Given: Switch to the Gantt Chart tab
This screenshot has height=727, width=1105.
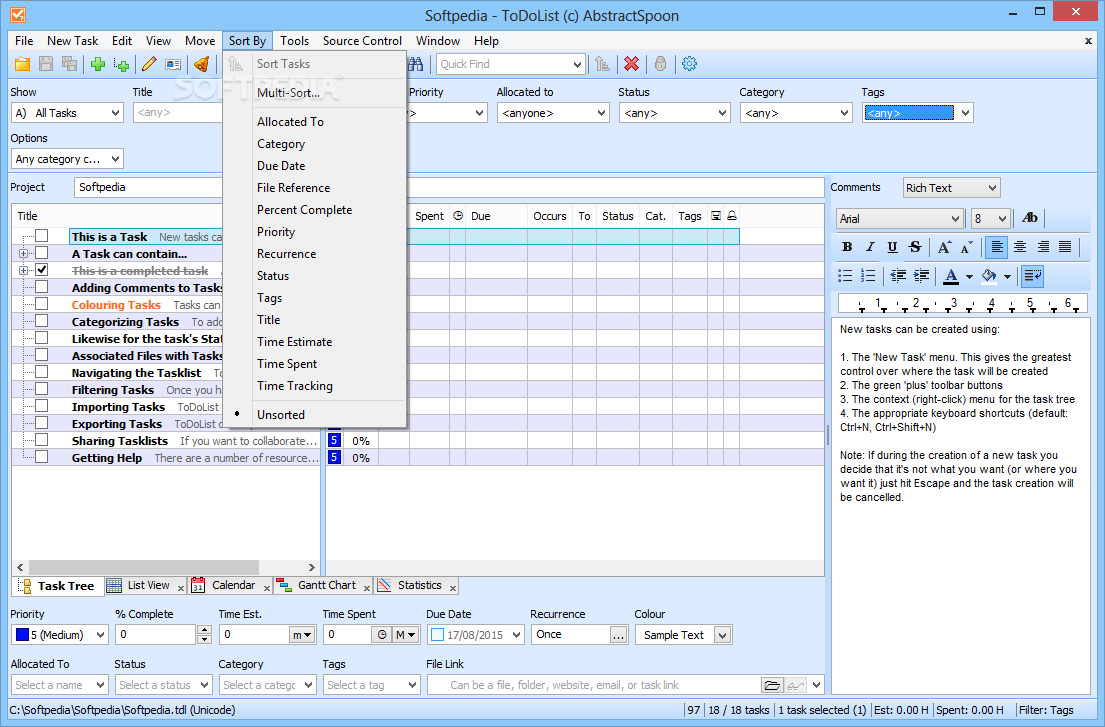Looking at the screenshot, I should tap(326, 585).
